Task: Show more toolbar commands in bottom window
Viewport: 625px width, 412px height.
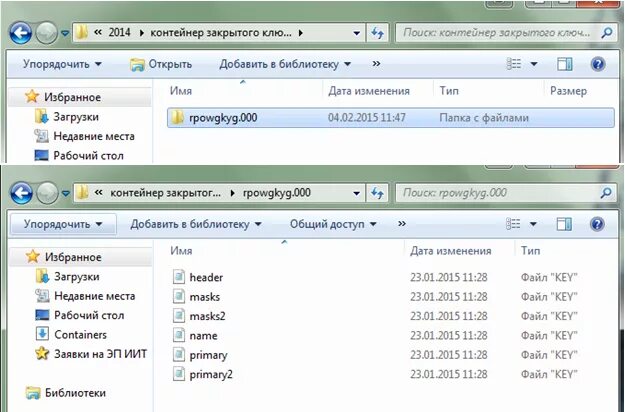Action: (x=401, y=224)
